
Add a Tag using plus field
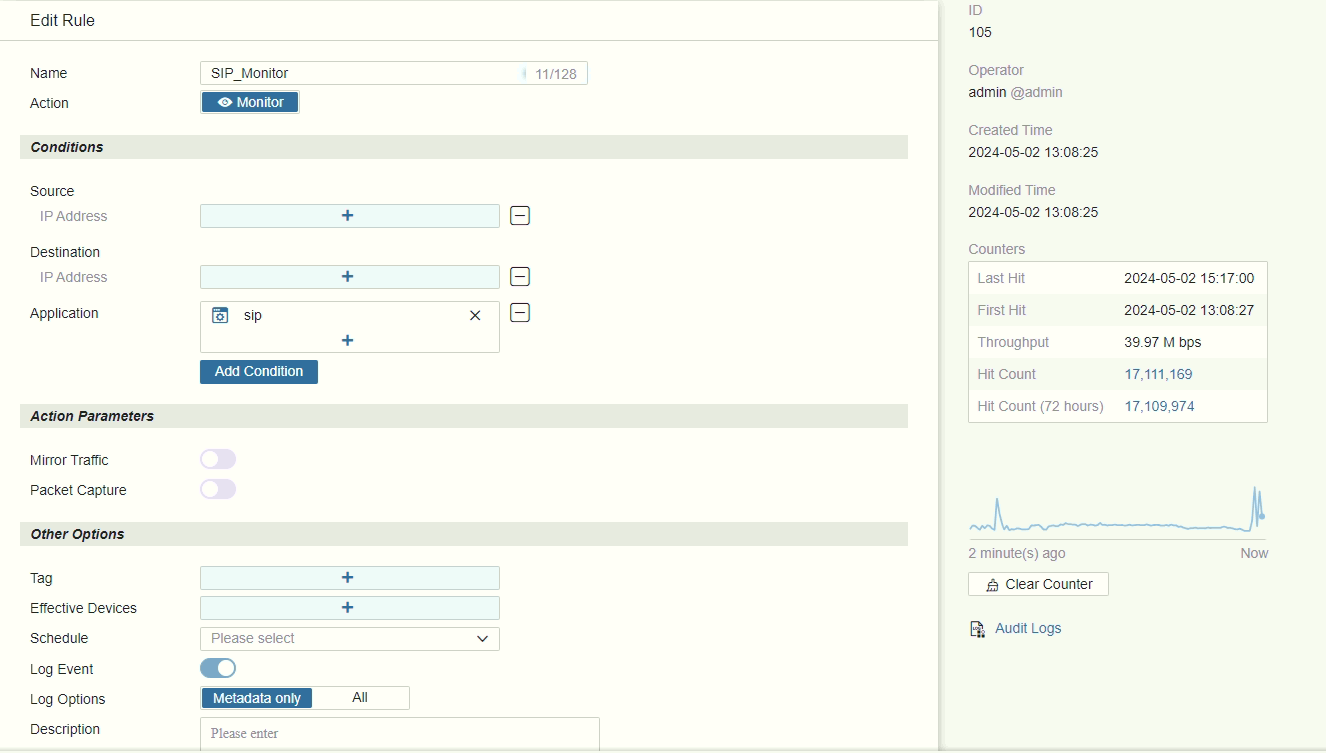click(349, 578)
